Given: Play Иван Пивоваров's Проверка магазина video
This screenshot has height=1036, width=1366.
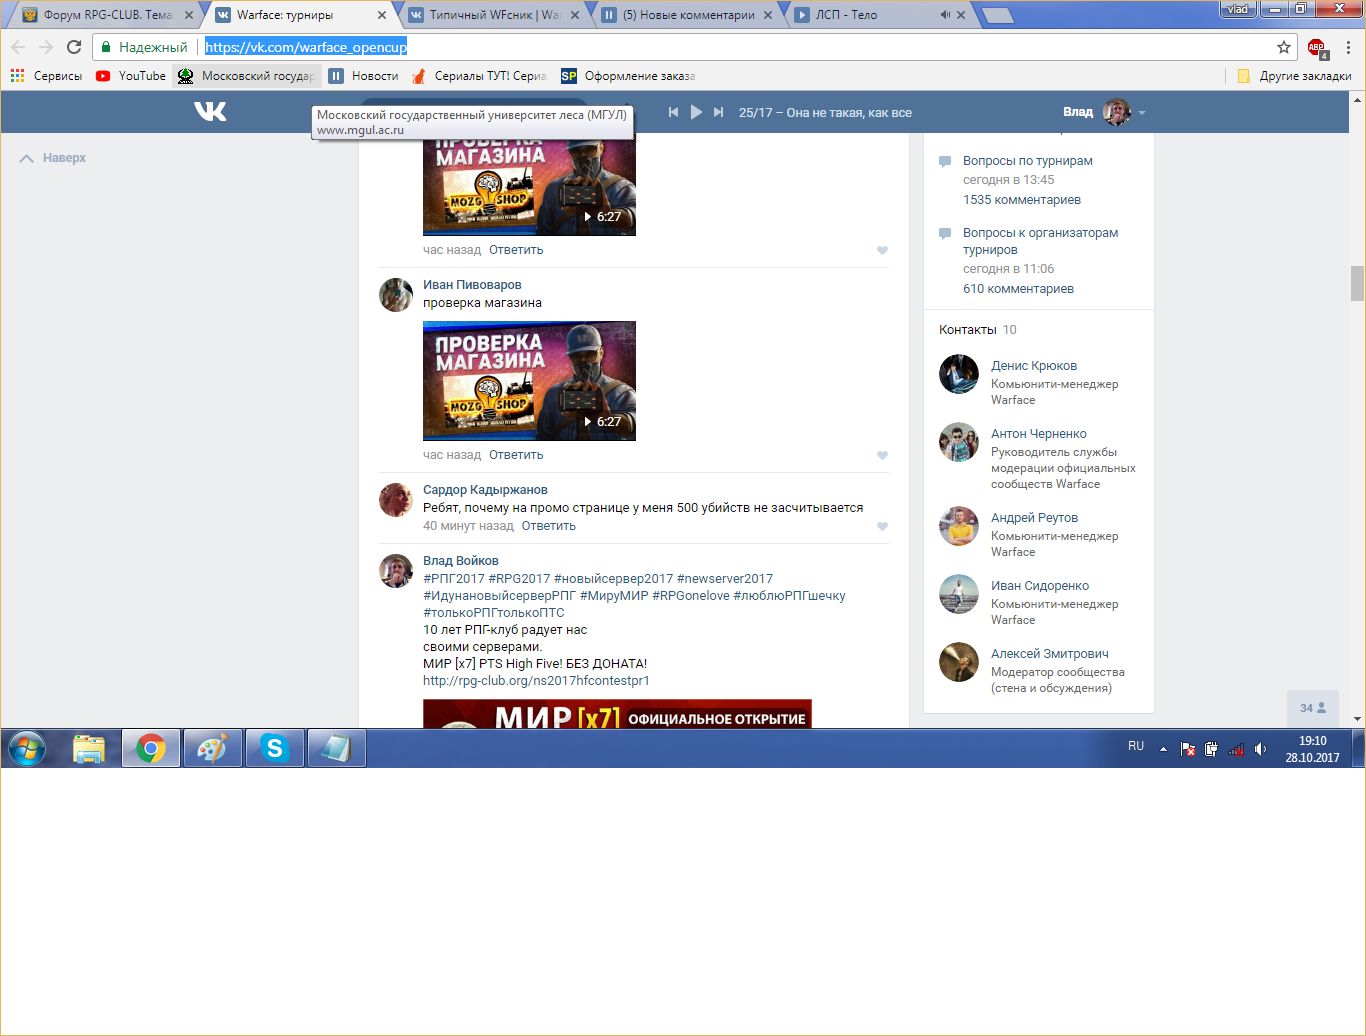Looking at the screenshot, I should tap(529, 381).
